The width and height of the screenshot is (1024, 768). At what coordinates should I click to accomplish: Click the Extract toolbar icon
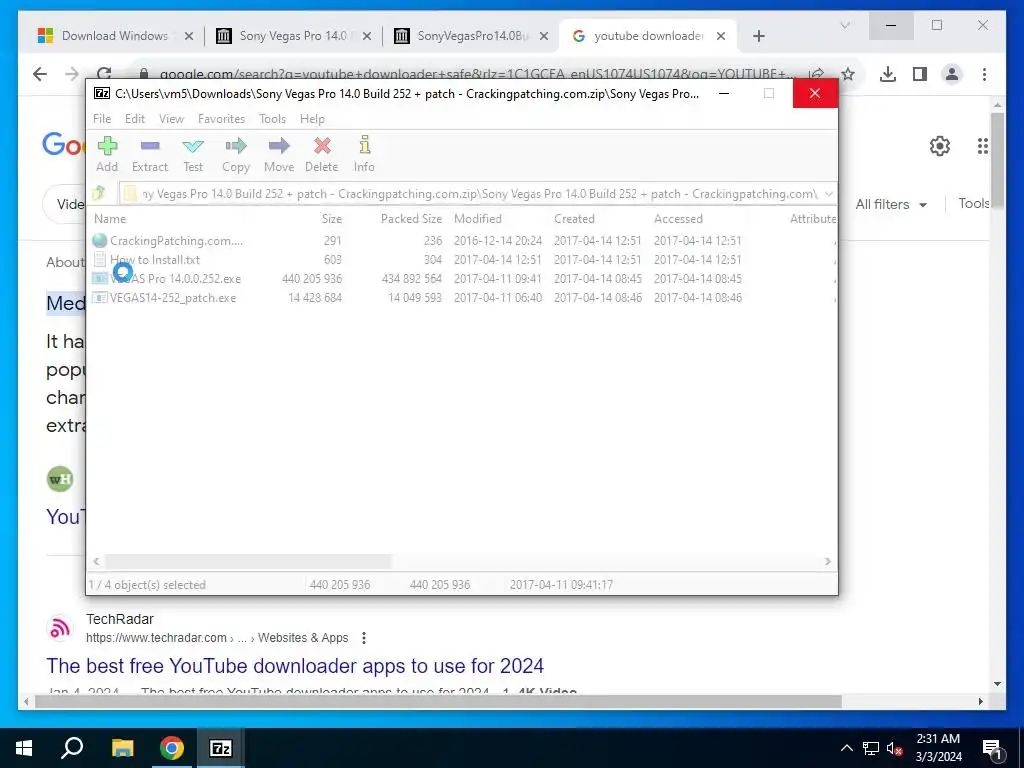pos(150,146)
